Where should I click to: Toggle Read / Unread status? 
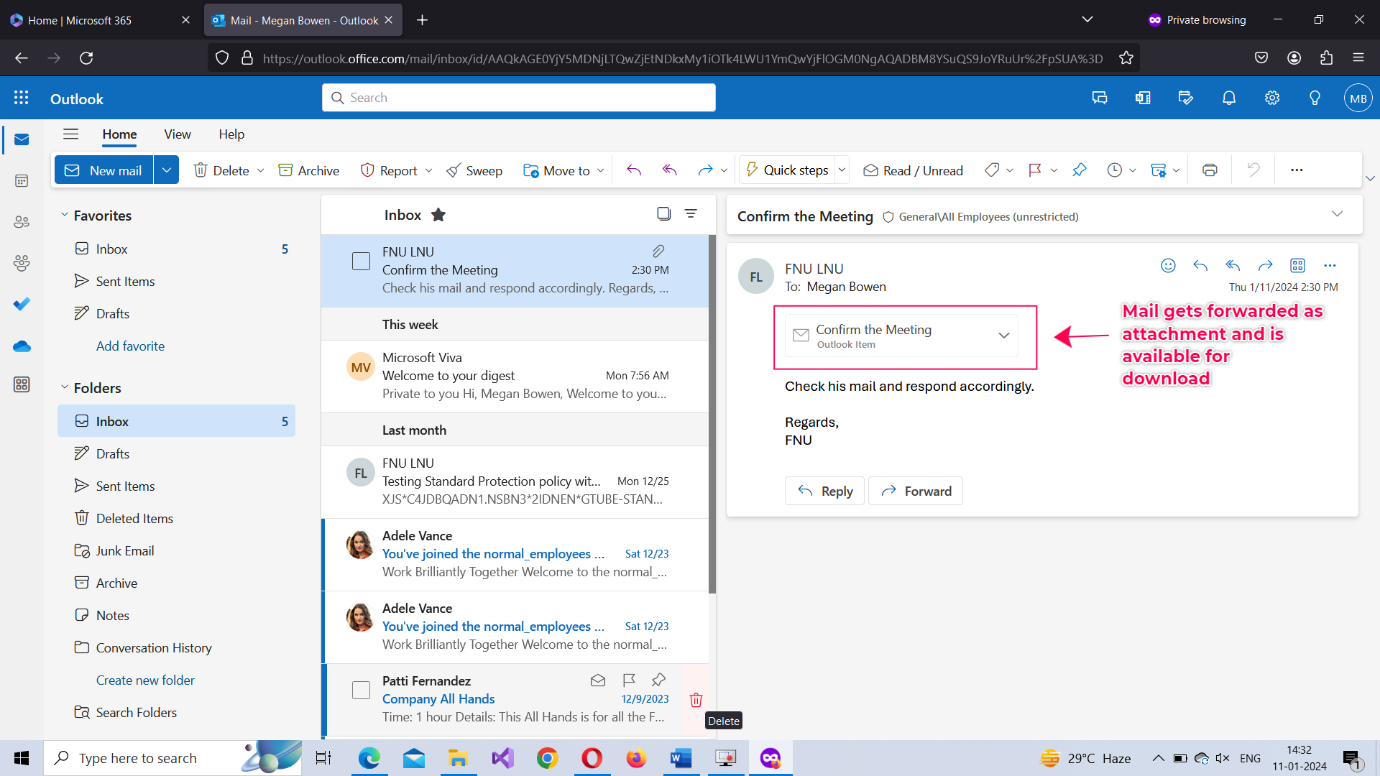913,170
